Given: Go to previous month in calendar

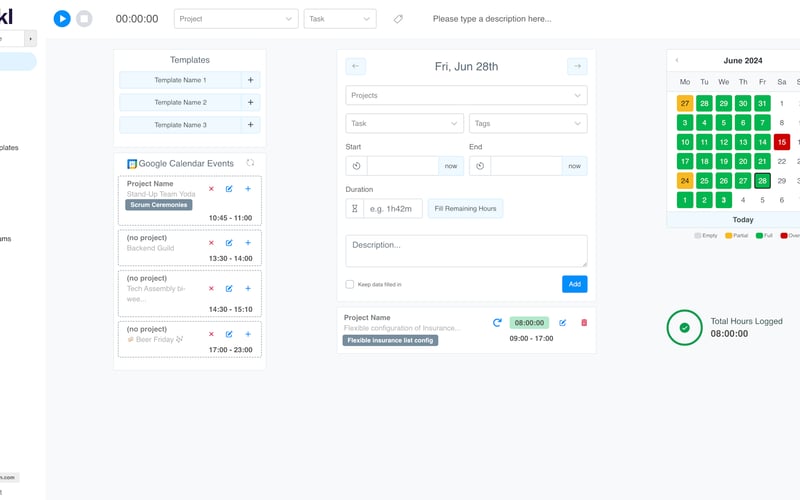Looking at the screenshot, I should click(x=677, y=60).
